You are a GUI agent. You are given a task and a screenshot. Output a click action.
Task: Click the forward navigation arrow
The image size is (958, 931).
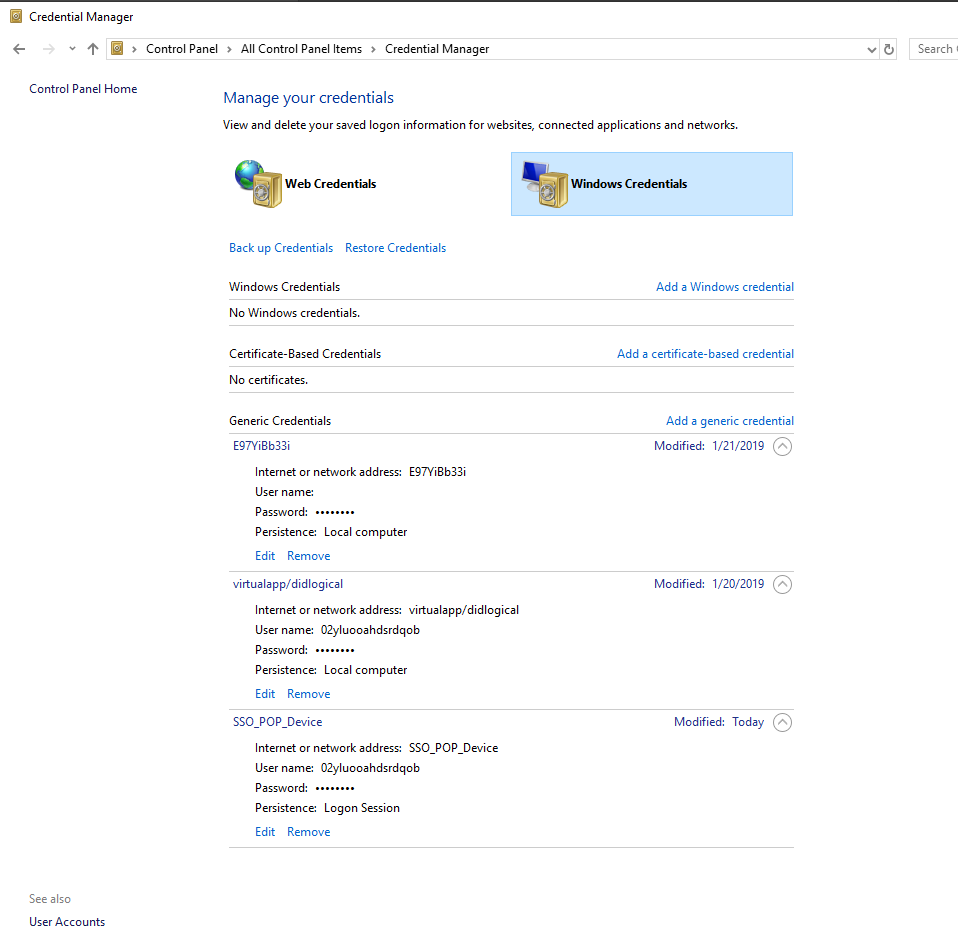[48, 49]
